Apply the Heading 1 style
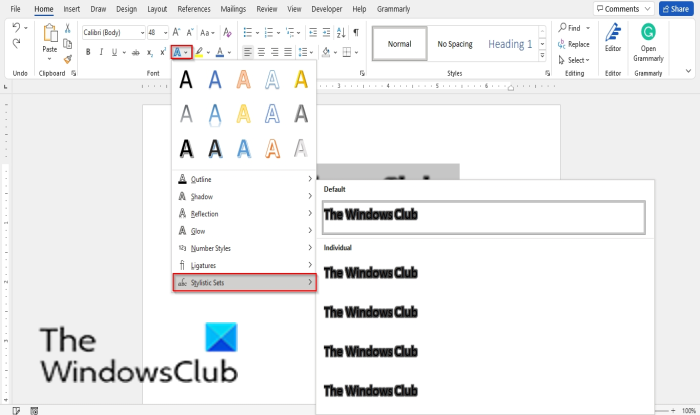The height and width of the screenshot is (415, 700). (x=510, y=44)
